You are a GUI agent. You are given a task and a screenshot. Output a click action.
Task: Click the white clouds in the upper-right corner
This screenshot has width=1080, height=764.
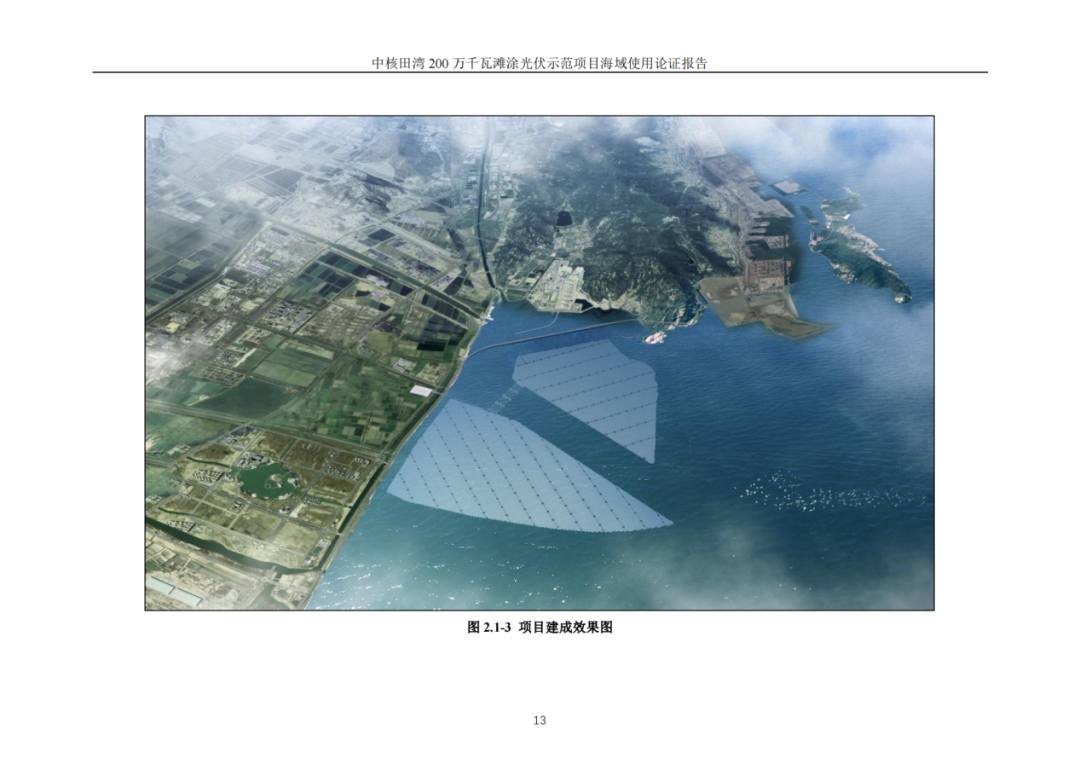coord(880,150)
